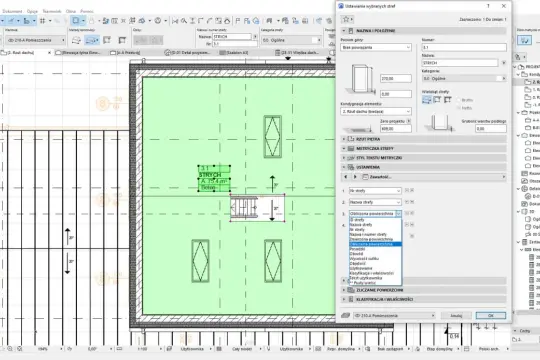Click the grid snap icon in top toolbar

click(42, 21)
